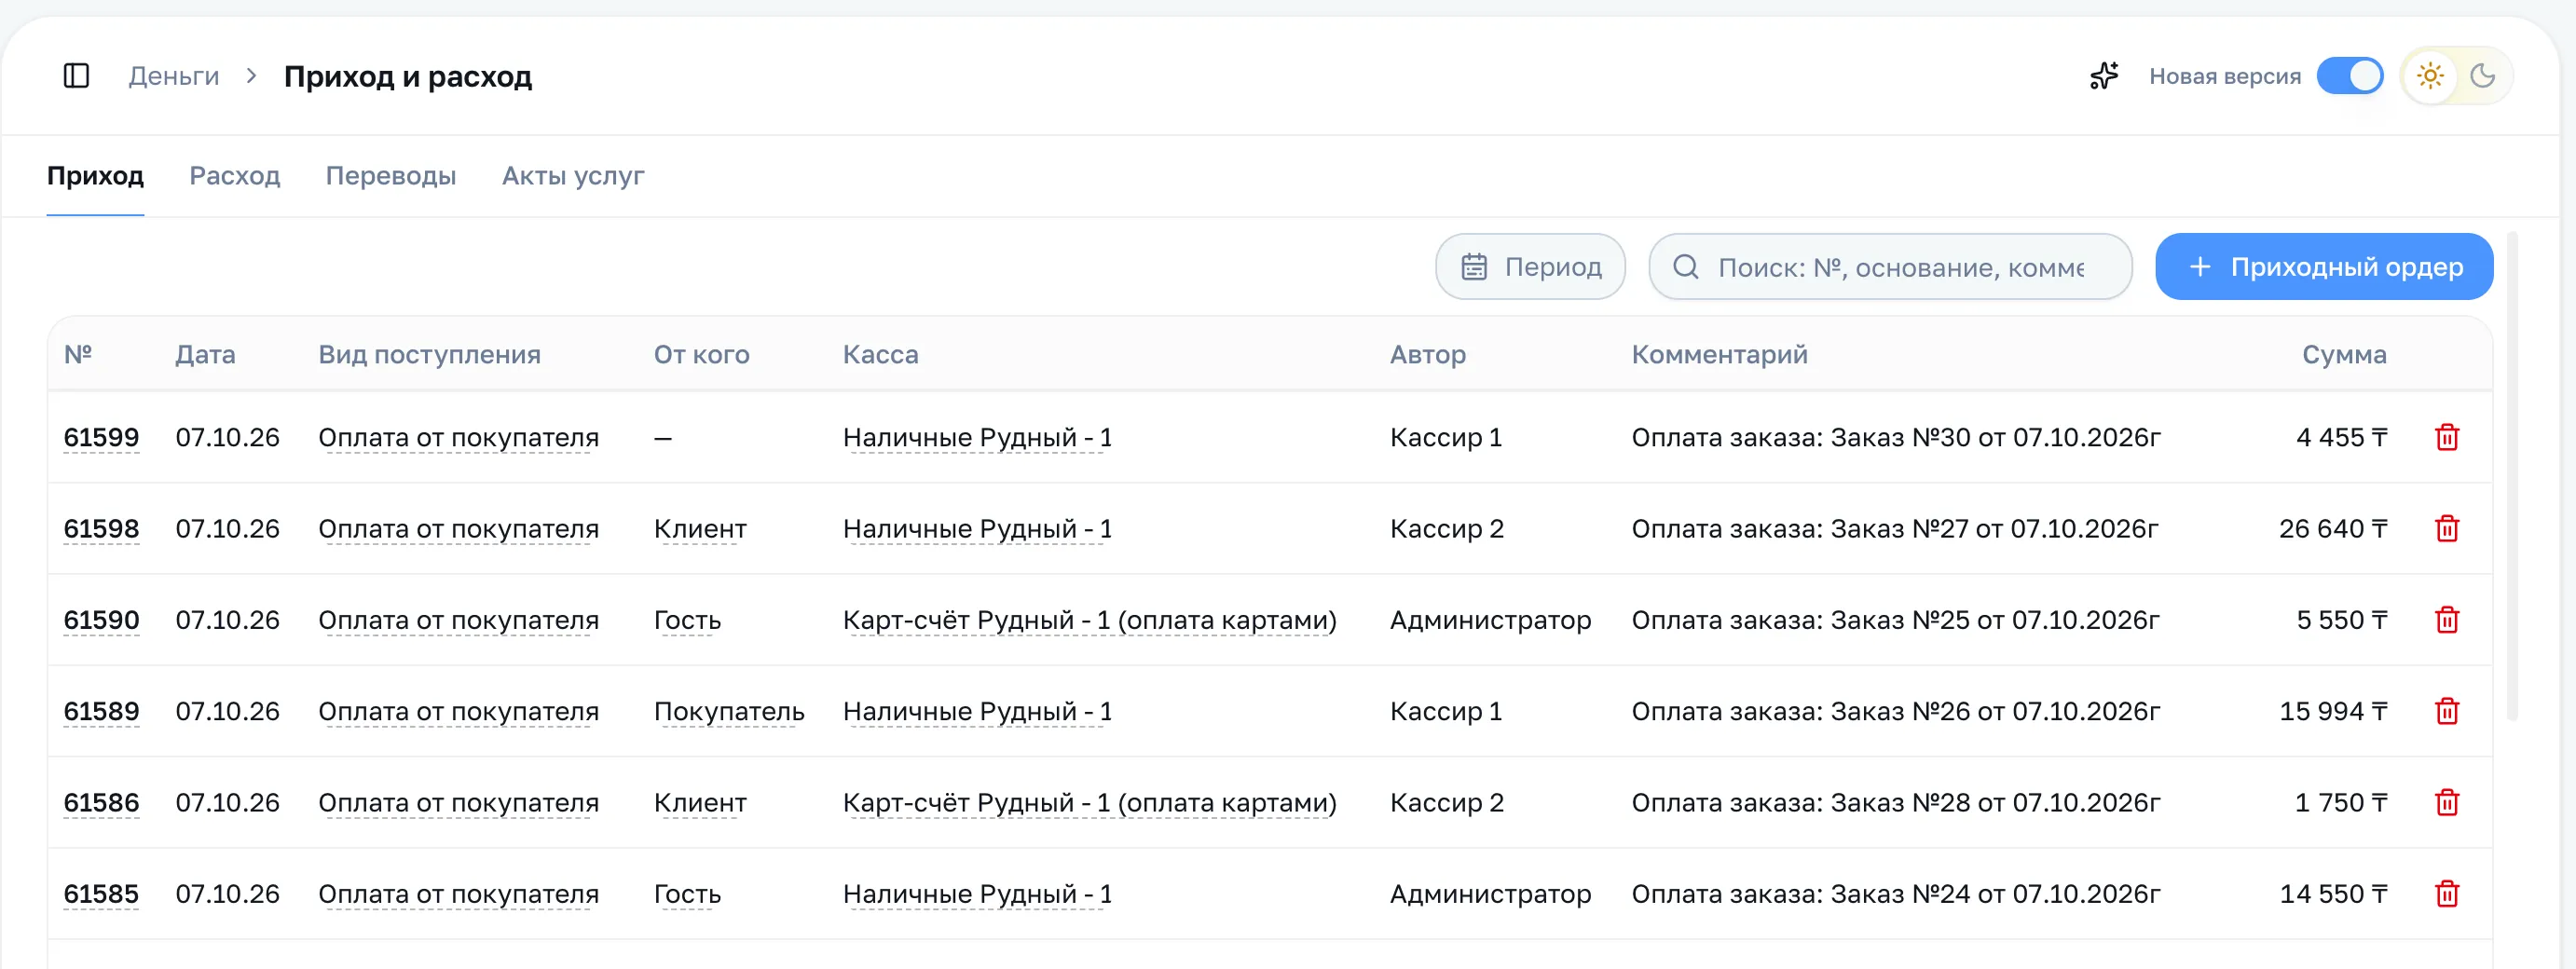The width and height of the screenshot is (2576, 969).
Task: Delete order 61599 with trash icon
Action: (x=2447, y=437)
